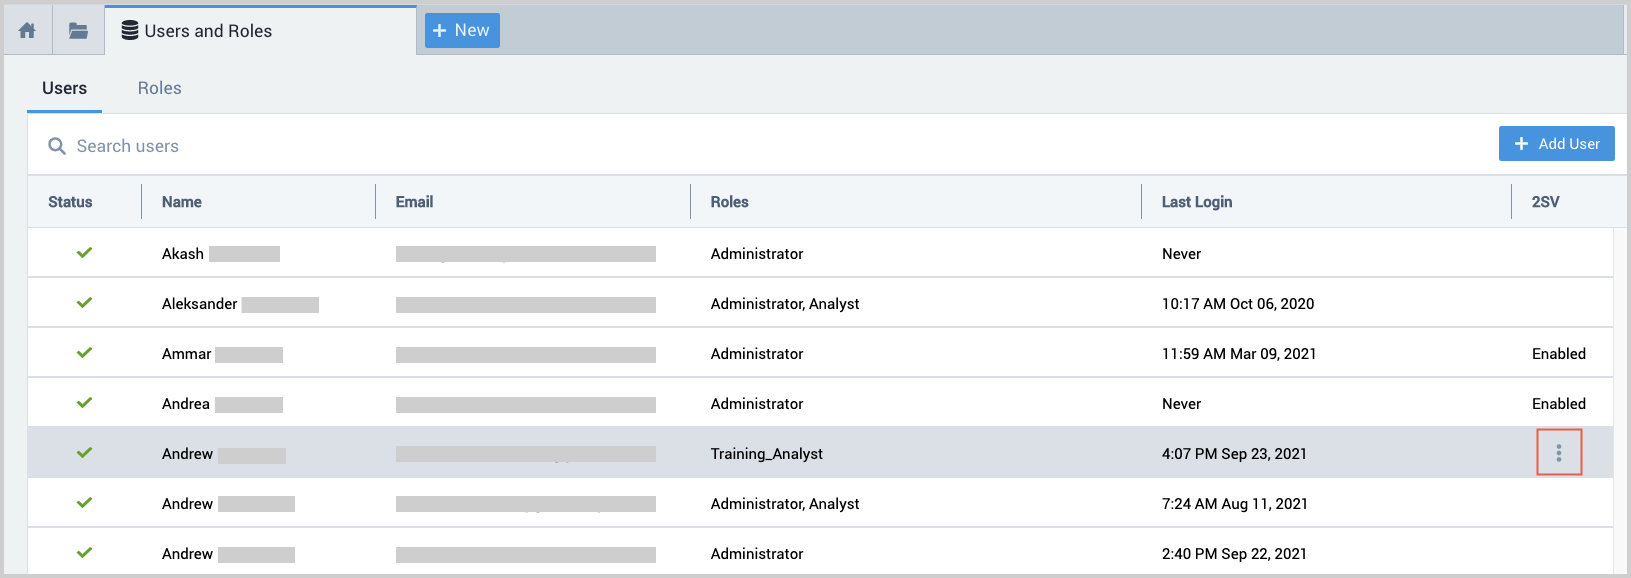This screenshot has height=578, width=1631.
Task: Click the status checkmark for Andrea
Action: (85, 403)
